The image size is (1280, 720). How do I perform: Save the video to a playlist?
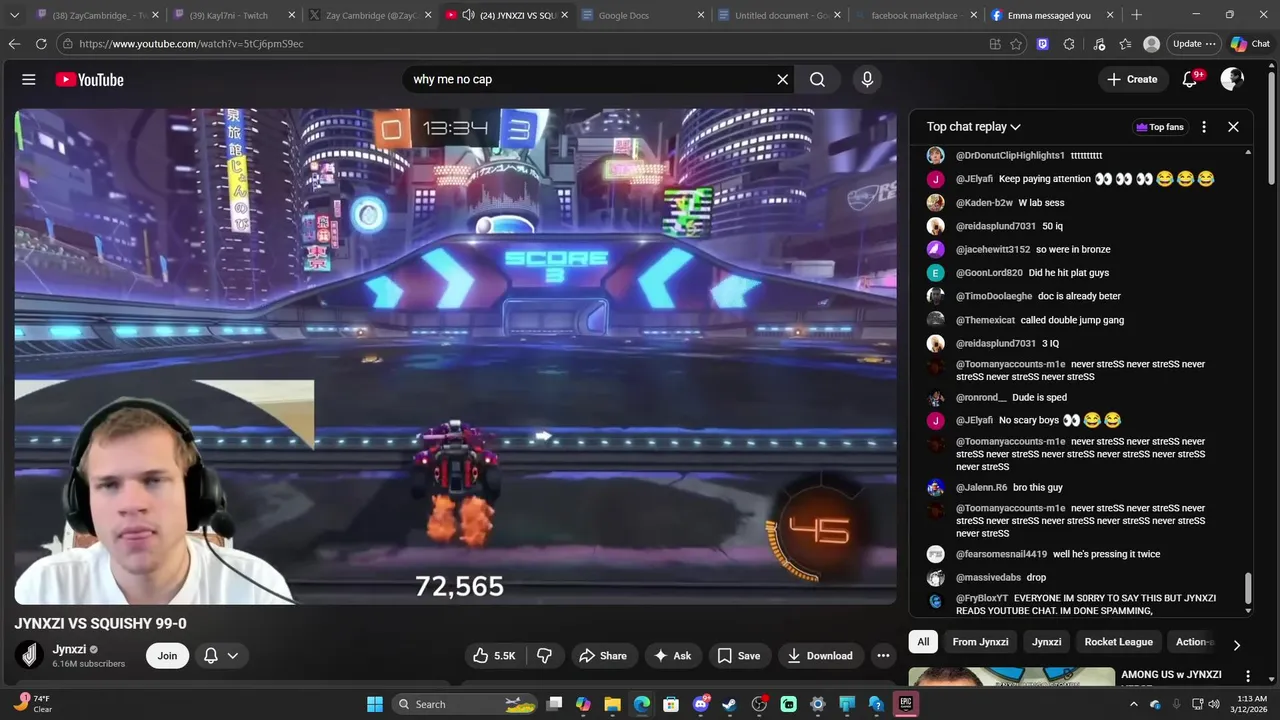coord(739,656)
